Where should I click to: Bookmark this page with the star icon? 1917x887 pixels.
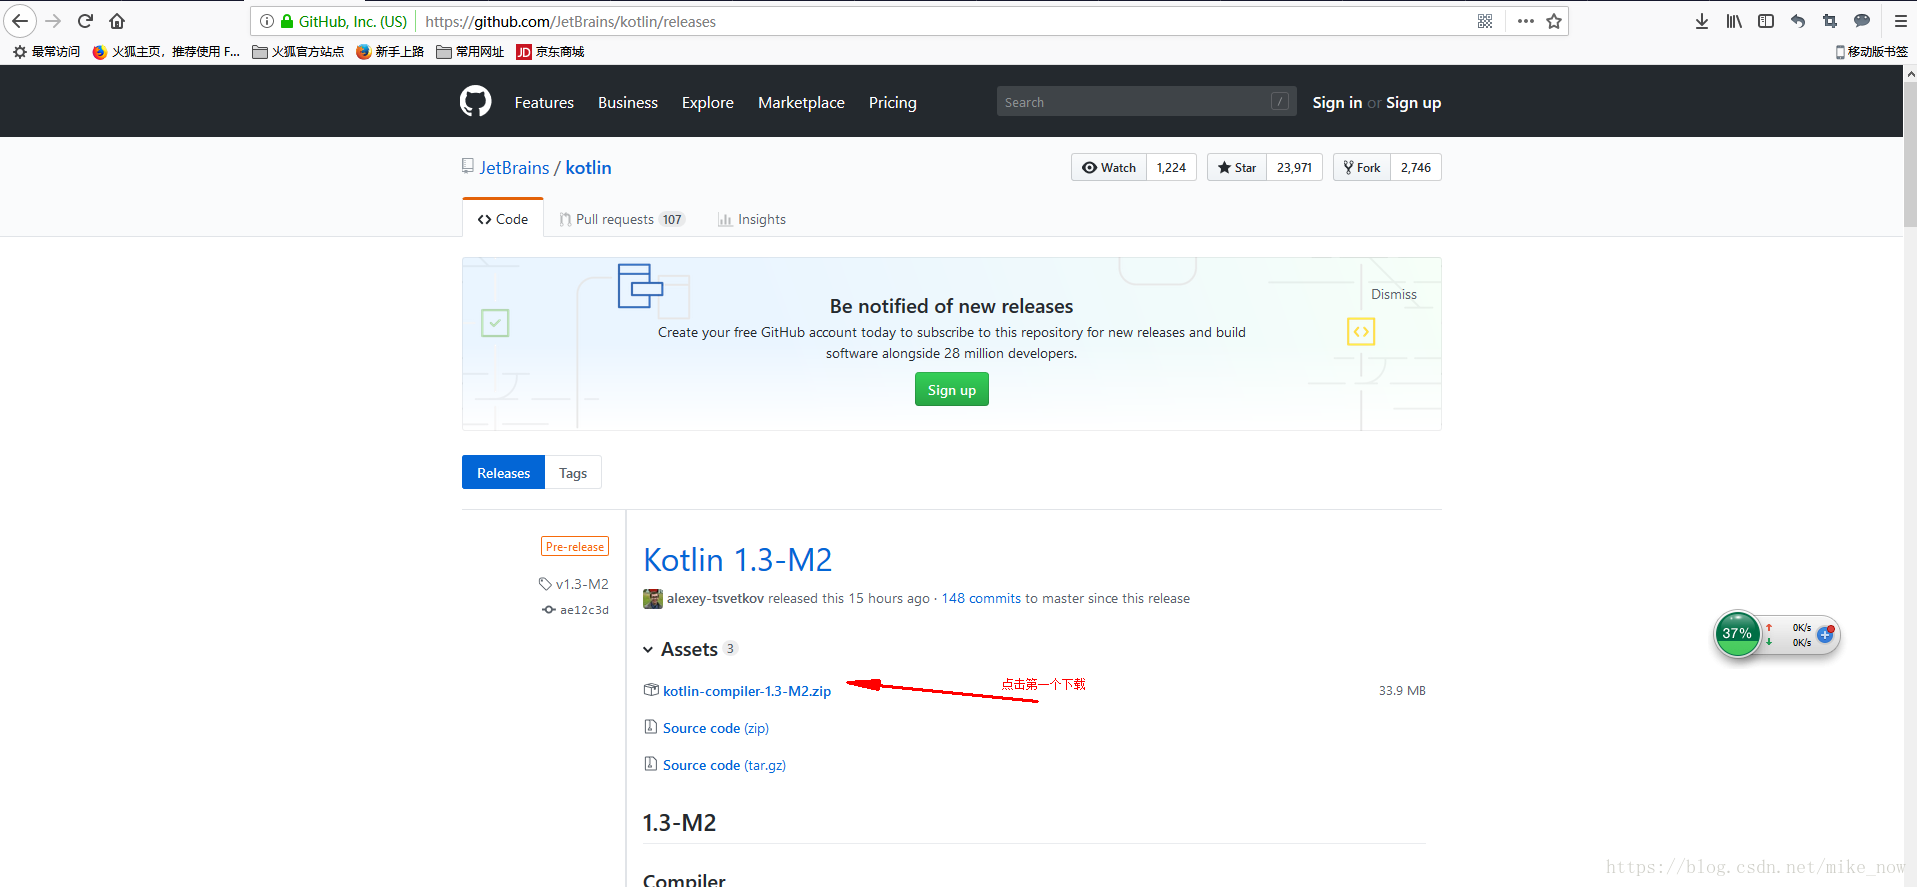coord(1554,21)
